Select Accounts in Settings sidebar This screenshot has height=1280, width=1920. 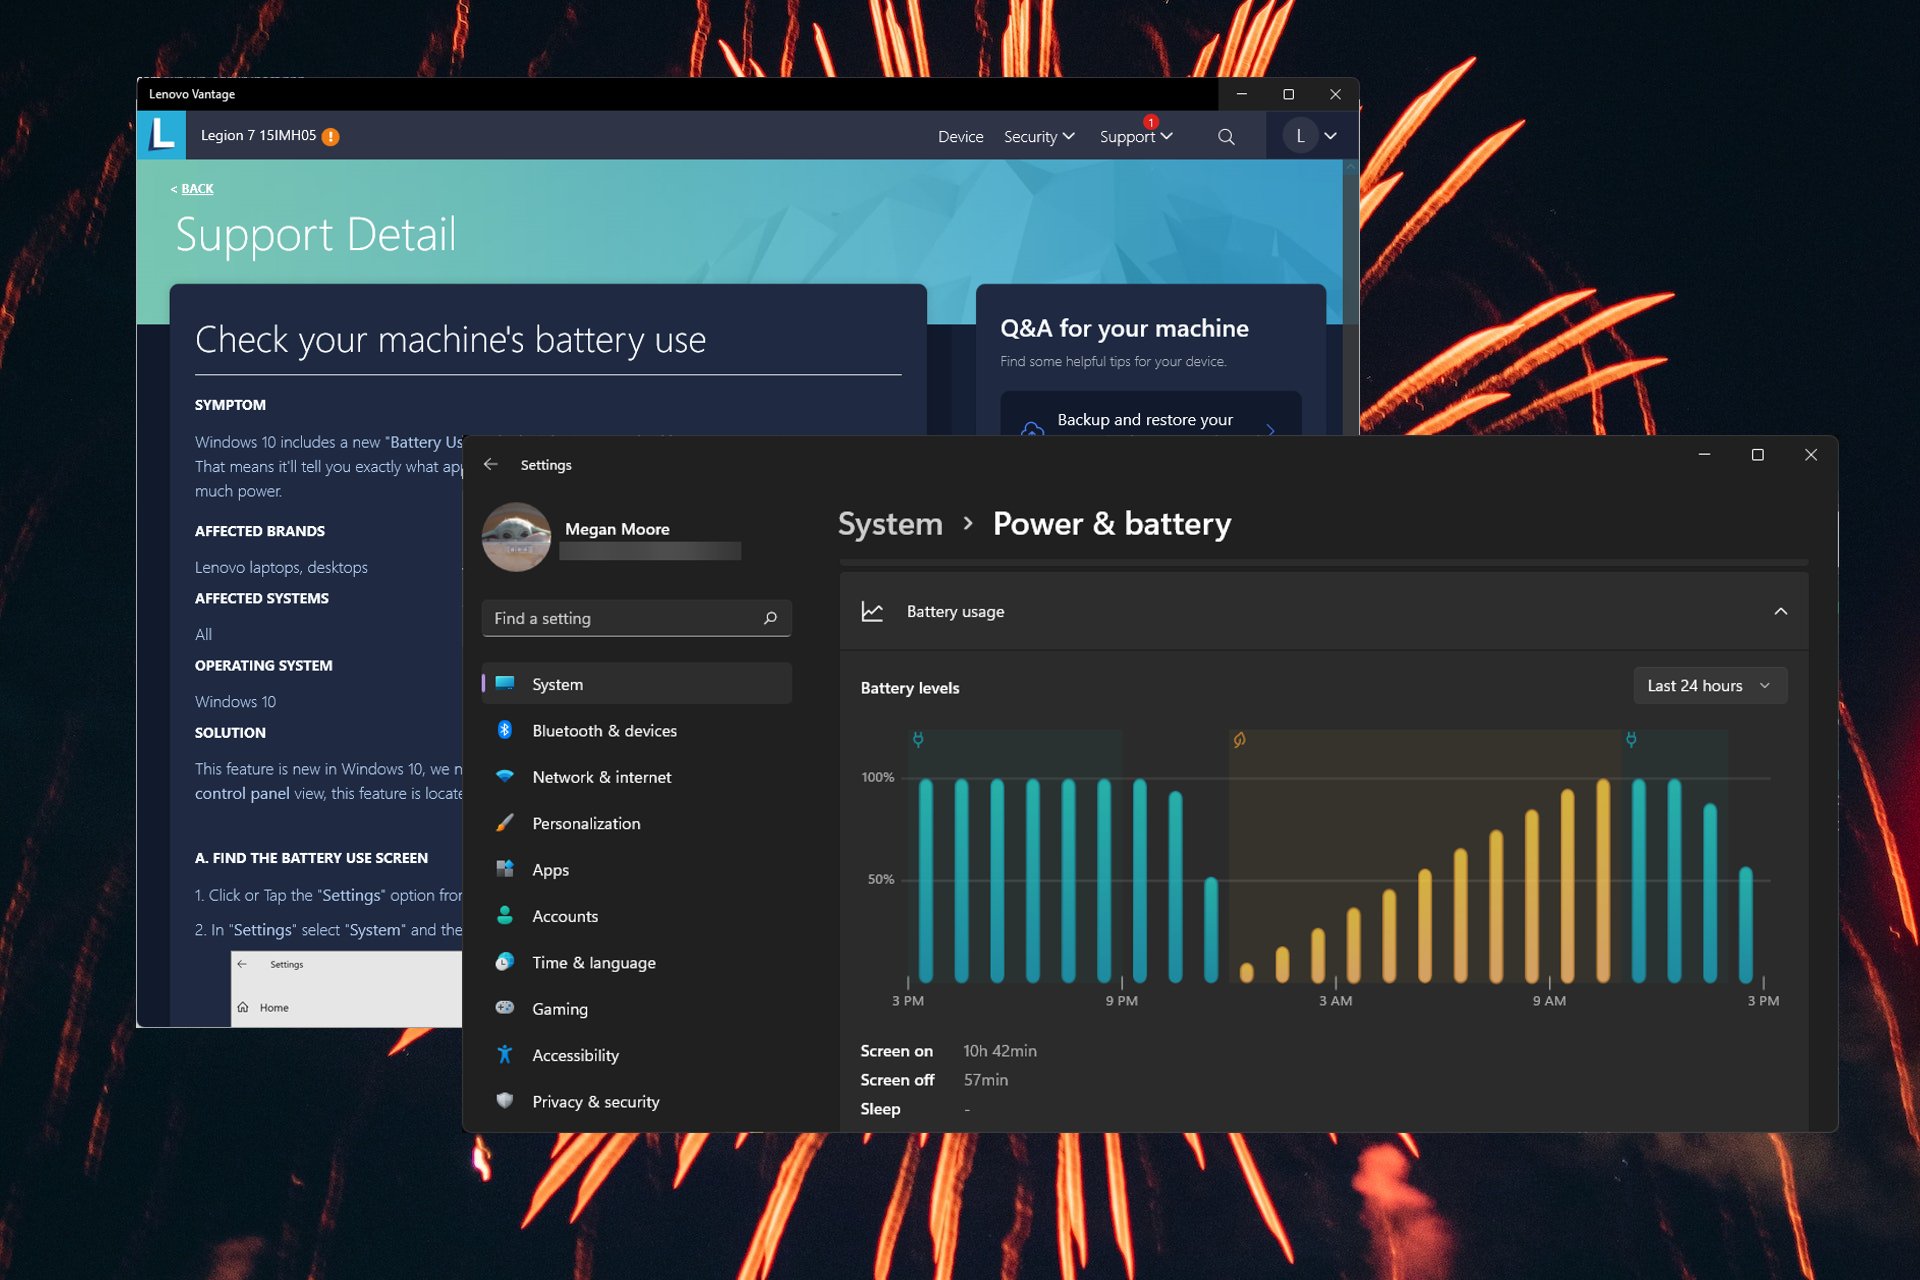[x=637, y=916]
